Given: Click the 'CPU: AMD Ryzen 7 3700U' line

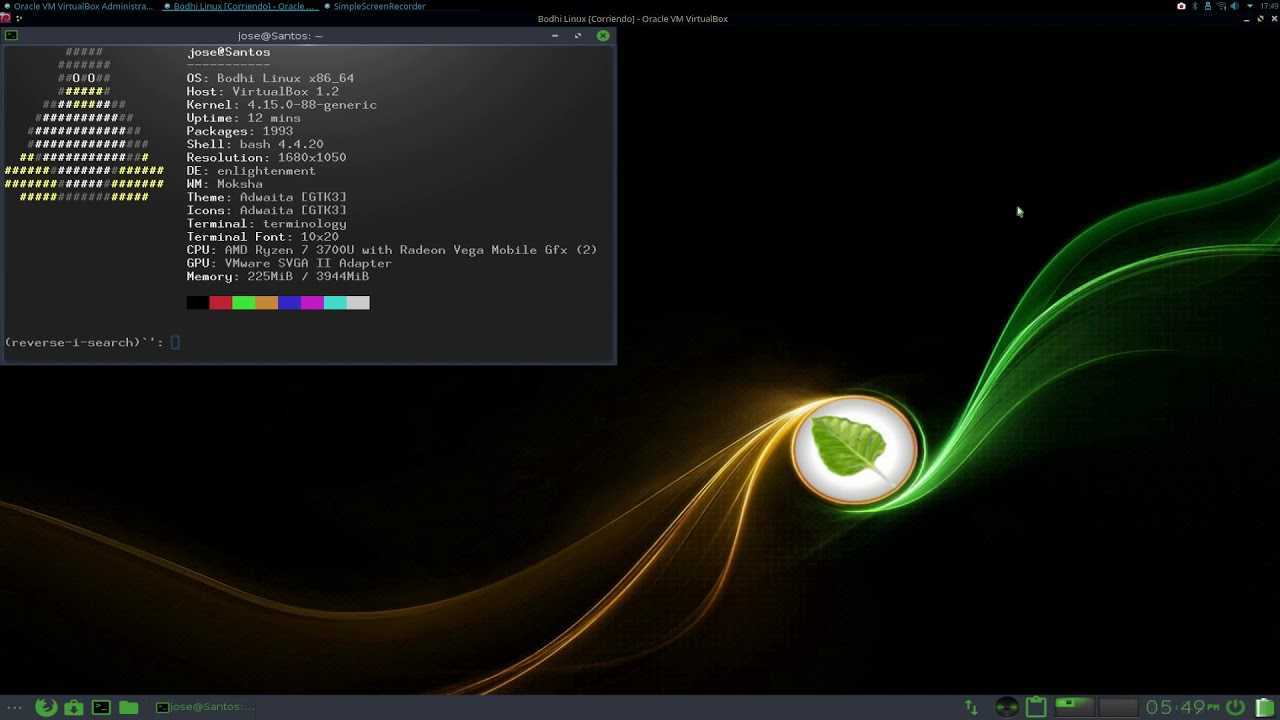Looking at the screenshot, I should (392, 250).
